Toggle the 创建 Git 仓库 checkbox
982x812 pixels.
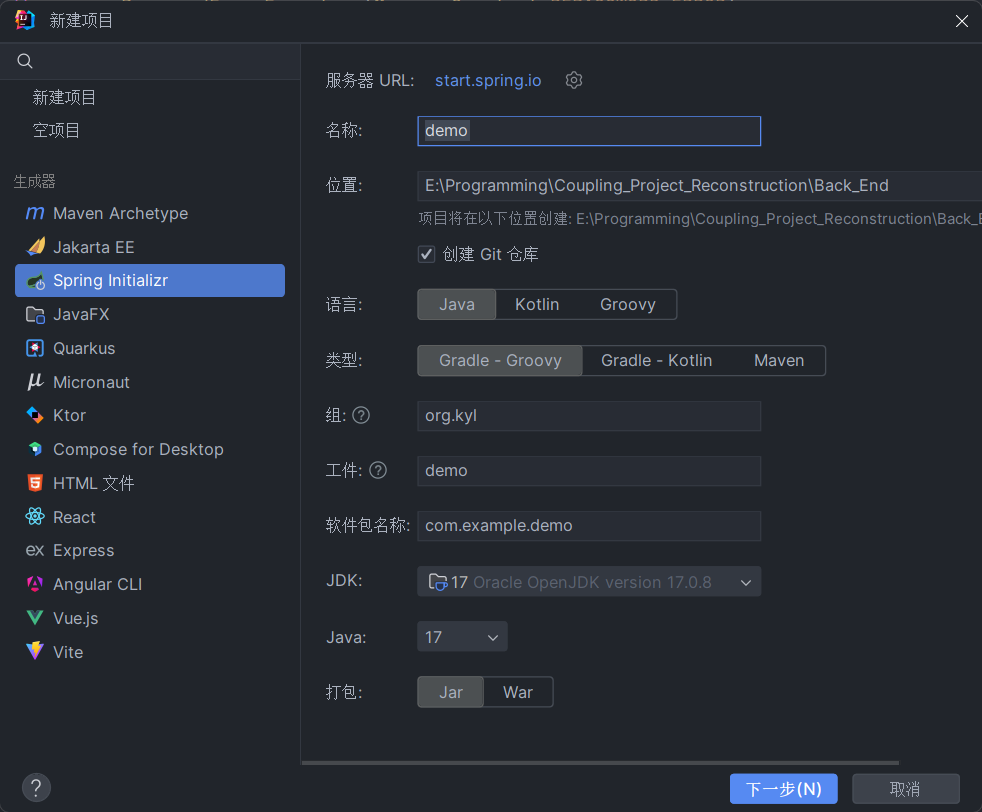(427, 254)
